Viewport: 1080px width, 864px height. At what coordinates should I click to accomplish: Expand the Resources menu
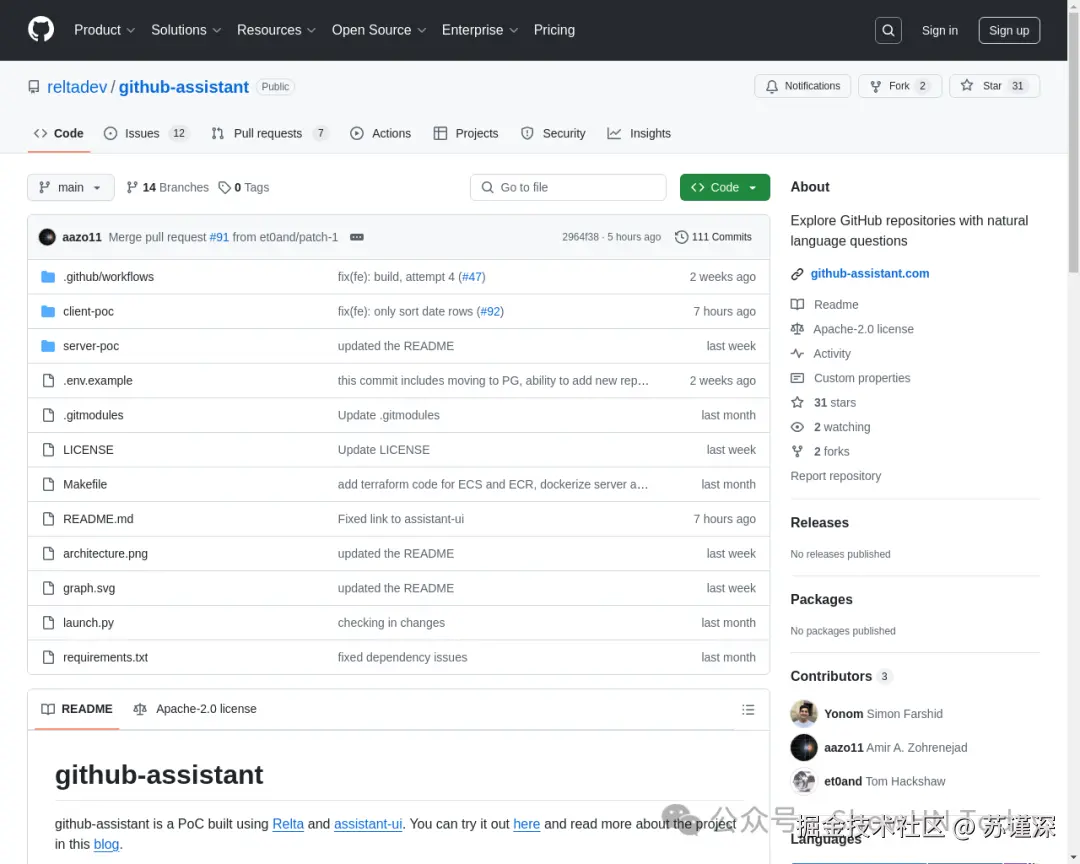coord(276,30)
